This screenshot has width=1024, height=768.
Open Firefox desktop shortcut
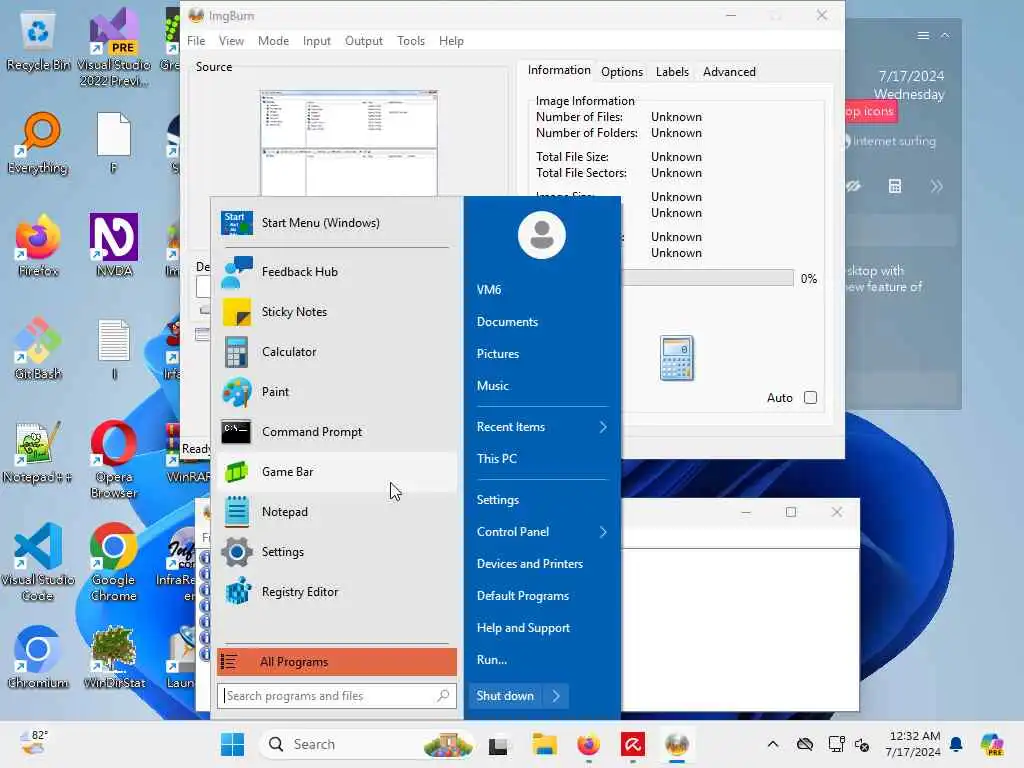[38, 246]
